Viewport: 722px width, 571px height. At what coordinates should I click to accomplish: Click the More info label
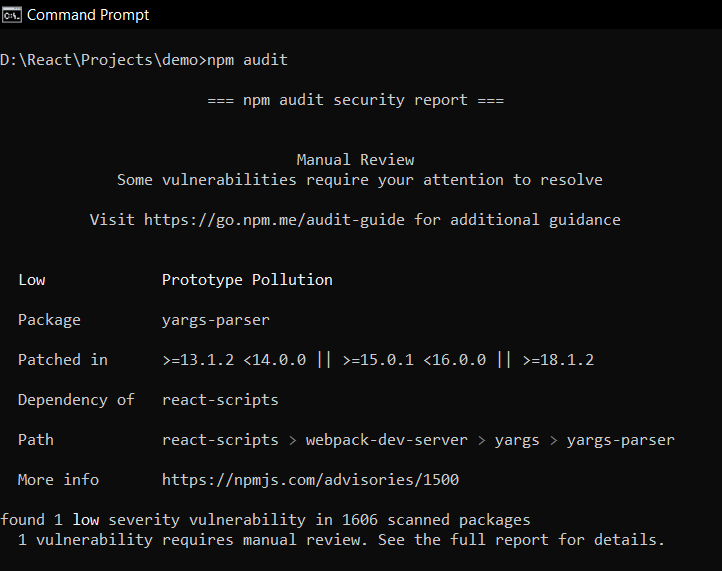[58, 480]
